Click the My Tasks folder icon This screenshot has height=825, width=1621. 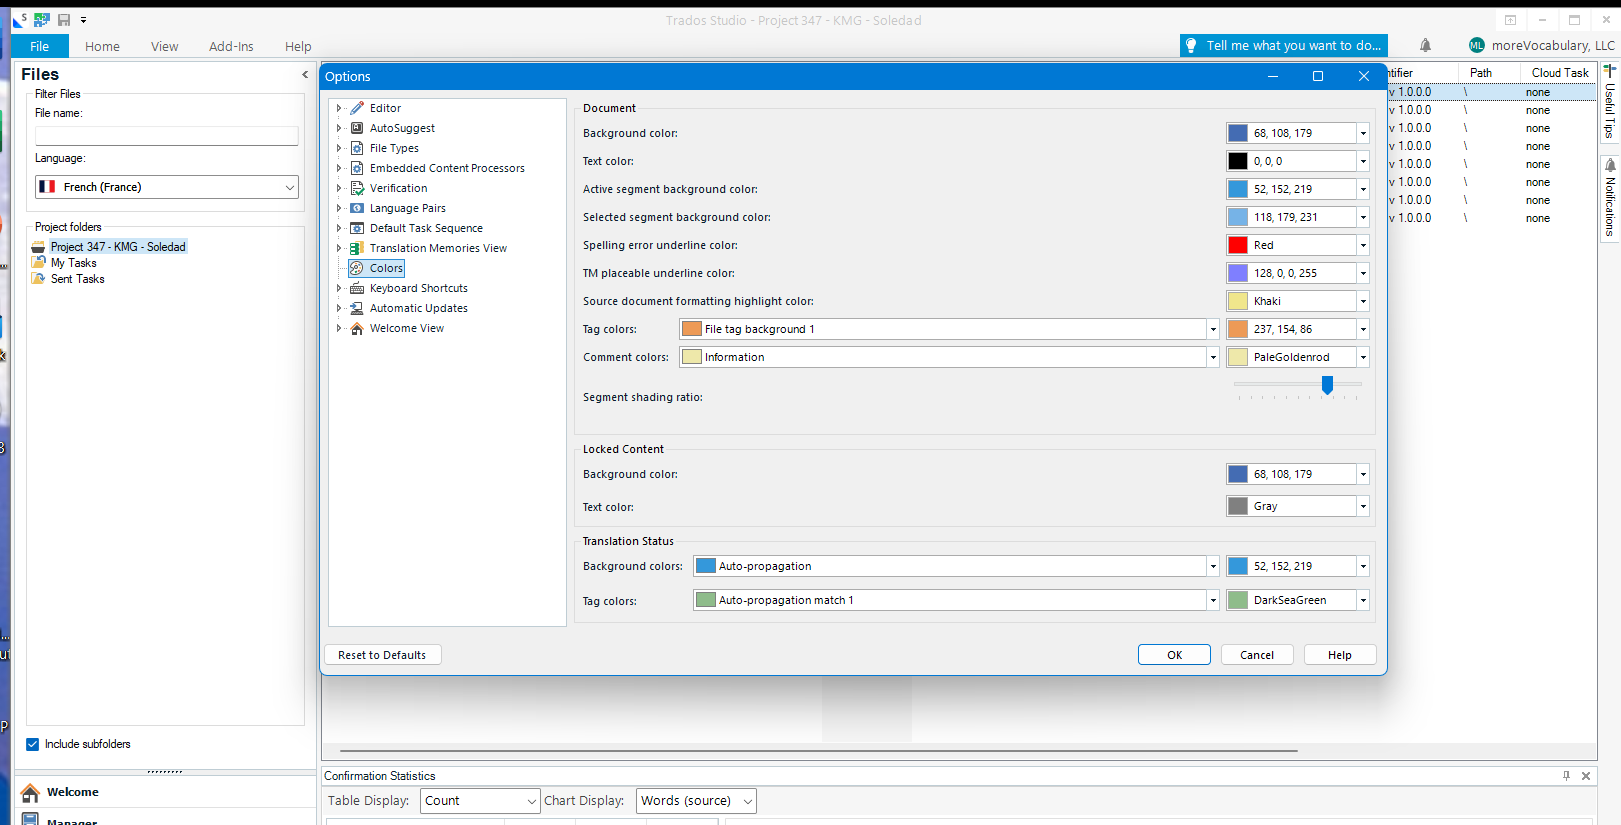(x=39, y=263)
